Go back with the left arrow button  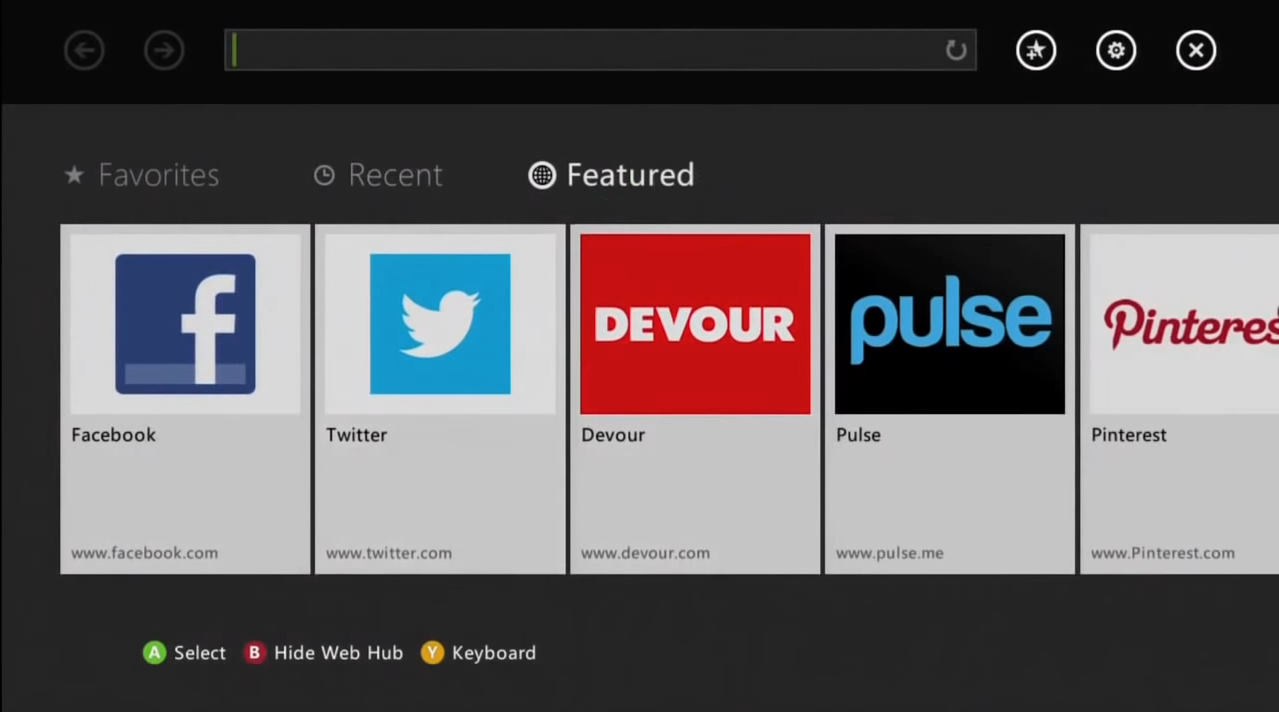coord(84,50)
